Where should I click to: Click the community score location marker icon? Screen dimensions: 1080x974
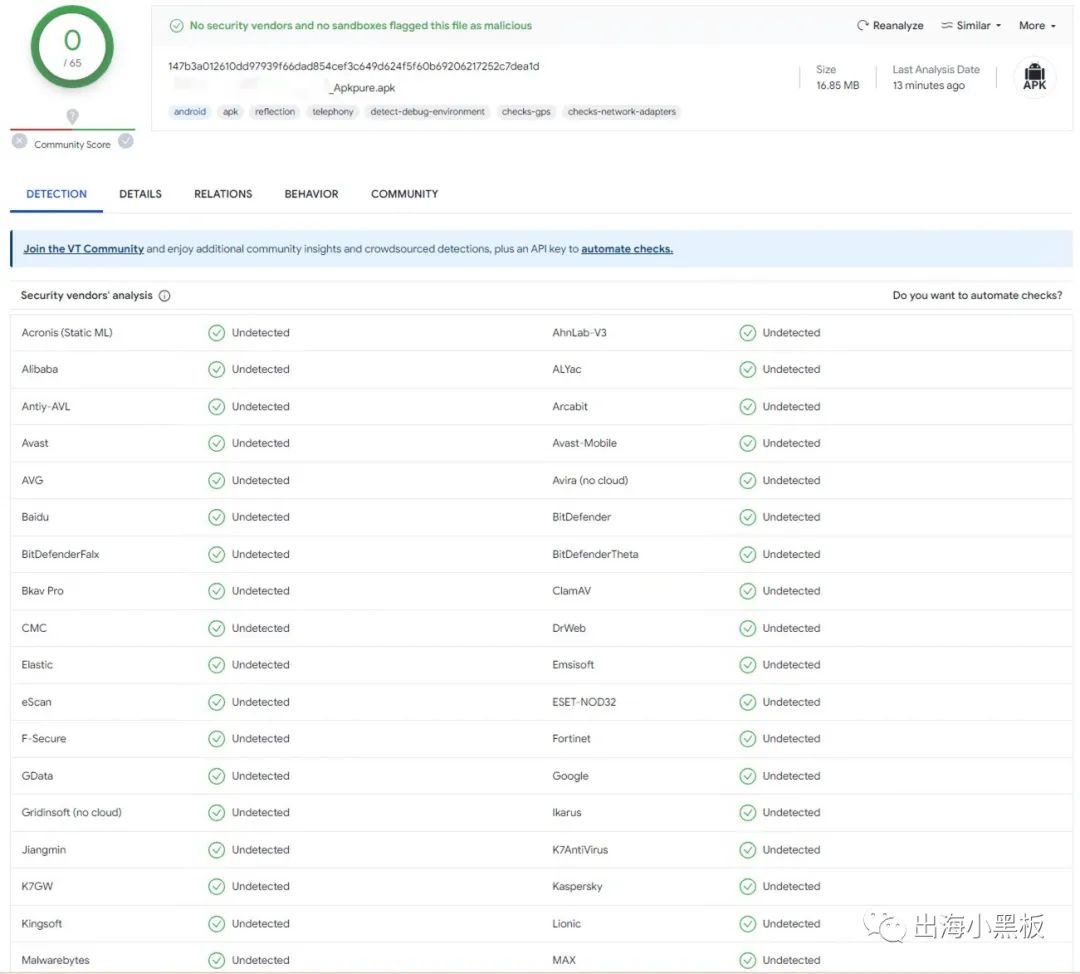click(x=72, y=116)
